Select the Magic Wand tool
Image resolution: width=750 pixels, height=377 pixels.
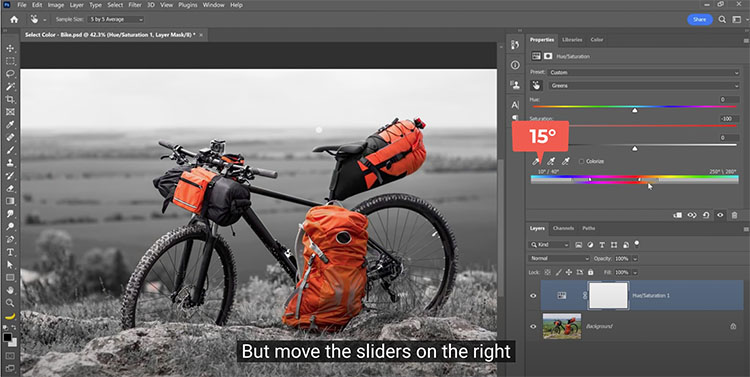10,87
